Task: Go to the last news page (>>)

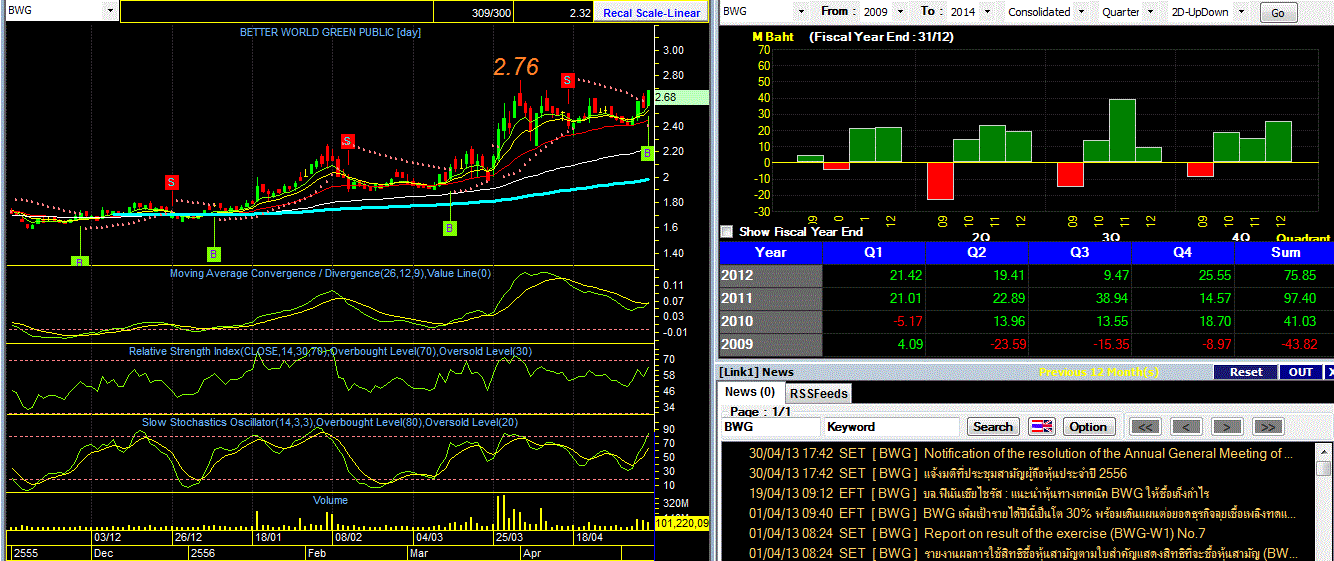Action: 1267,427
